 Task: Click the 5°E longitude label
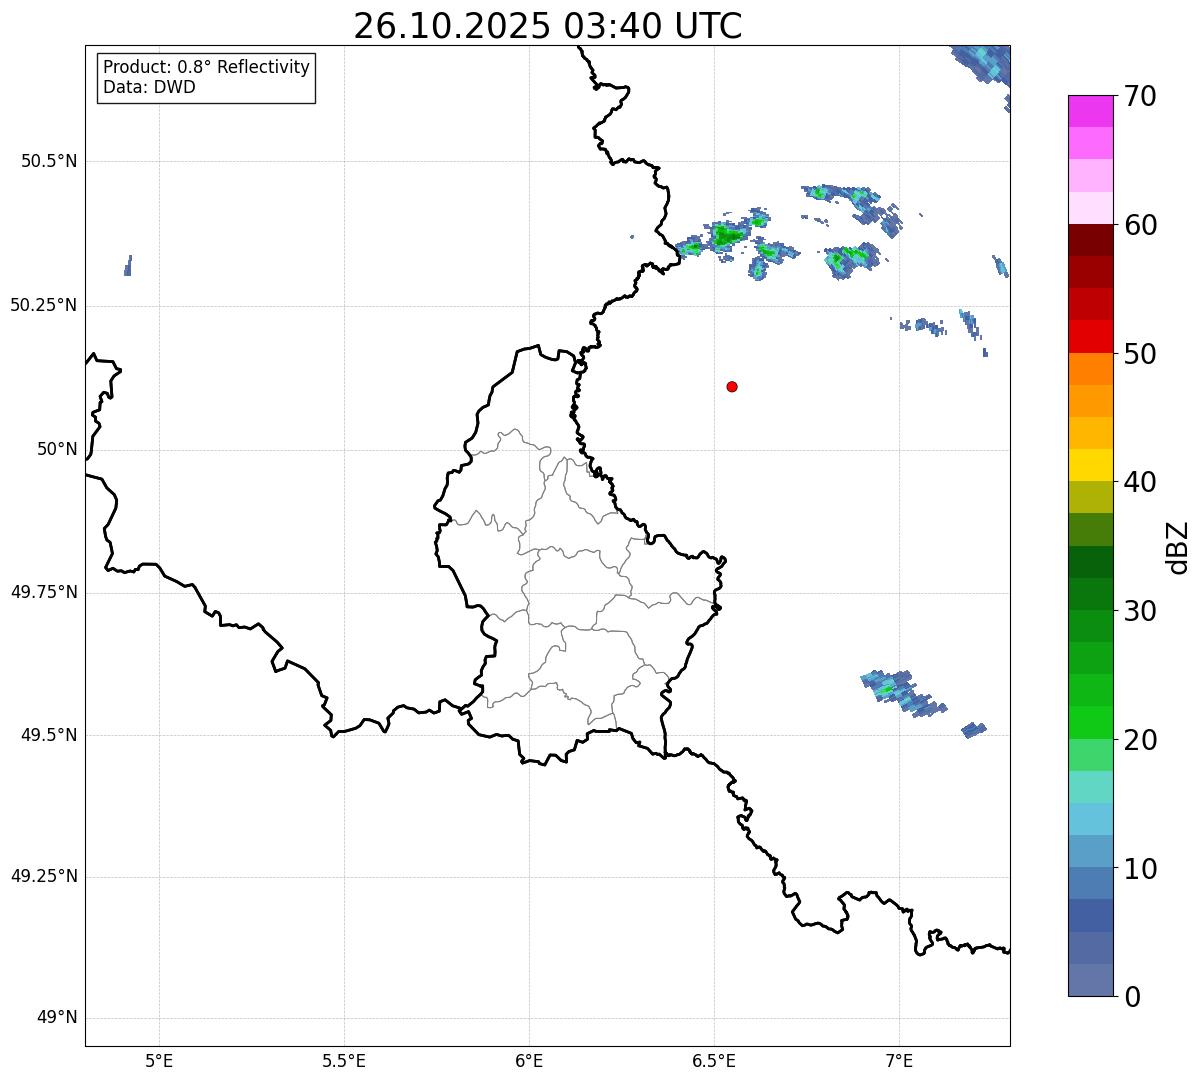pos(159,1061)
